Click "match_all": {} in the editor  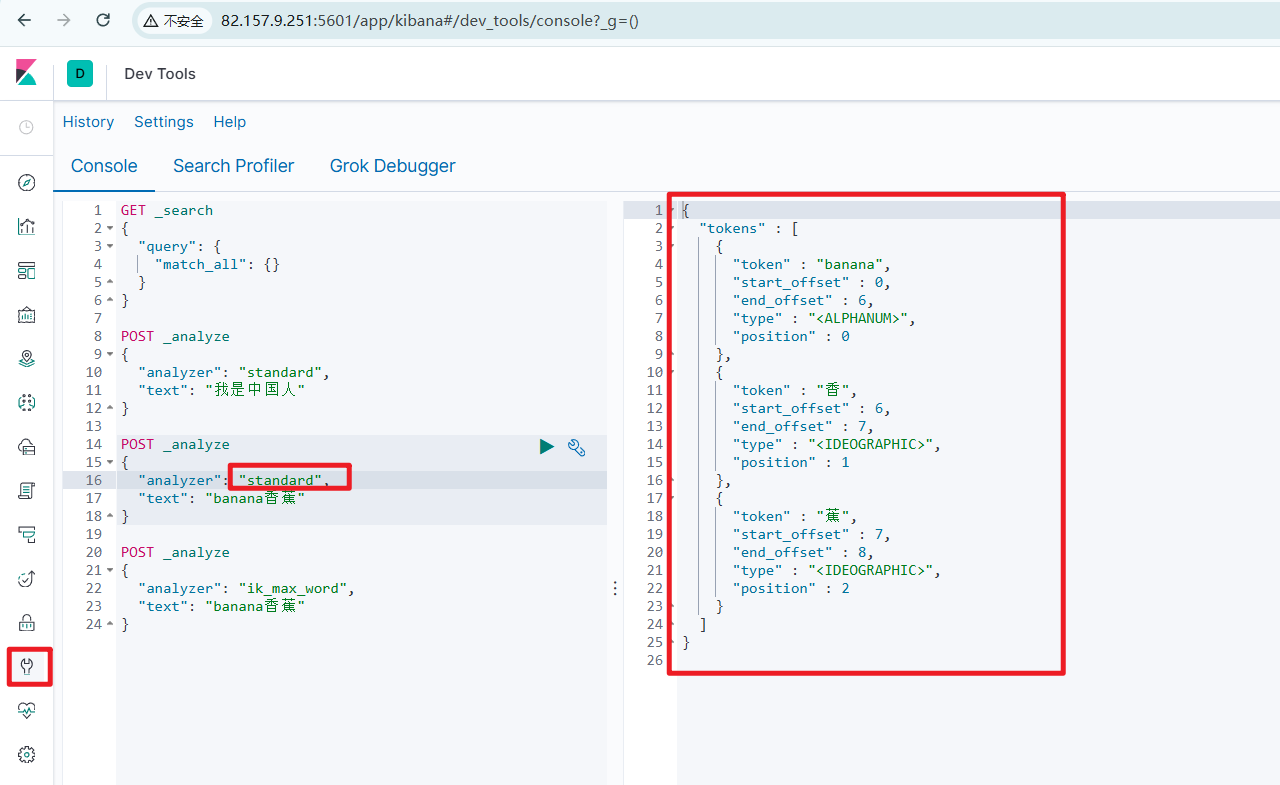(x=217, y=264)
